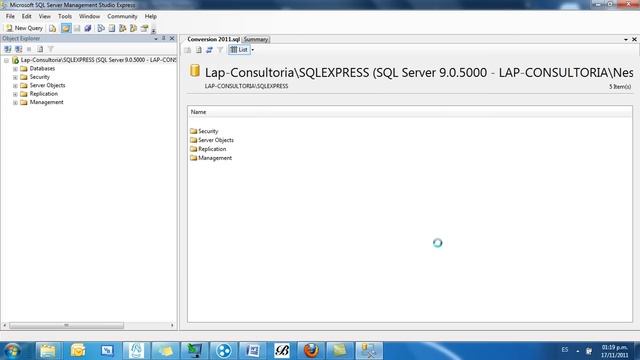
Task: Click the New Query toolbar button
Action: (24, 28)
